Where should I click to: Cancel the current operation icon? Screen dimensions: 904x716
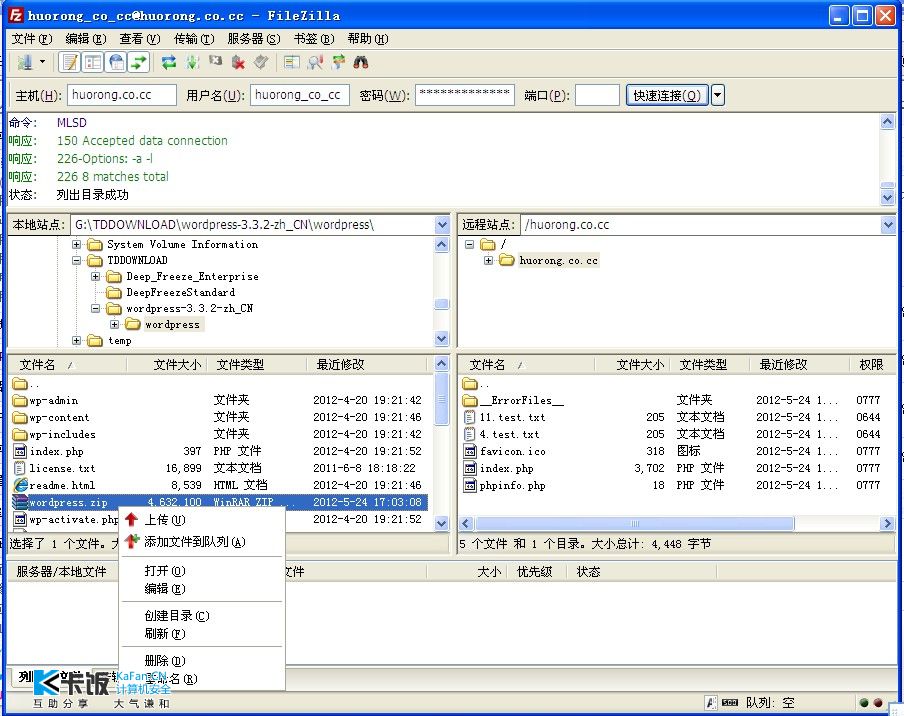(216, 61)
